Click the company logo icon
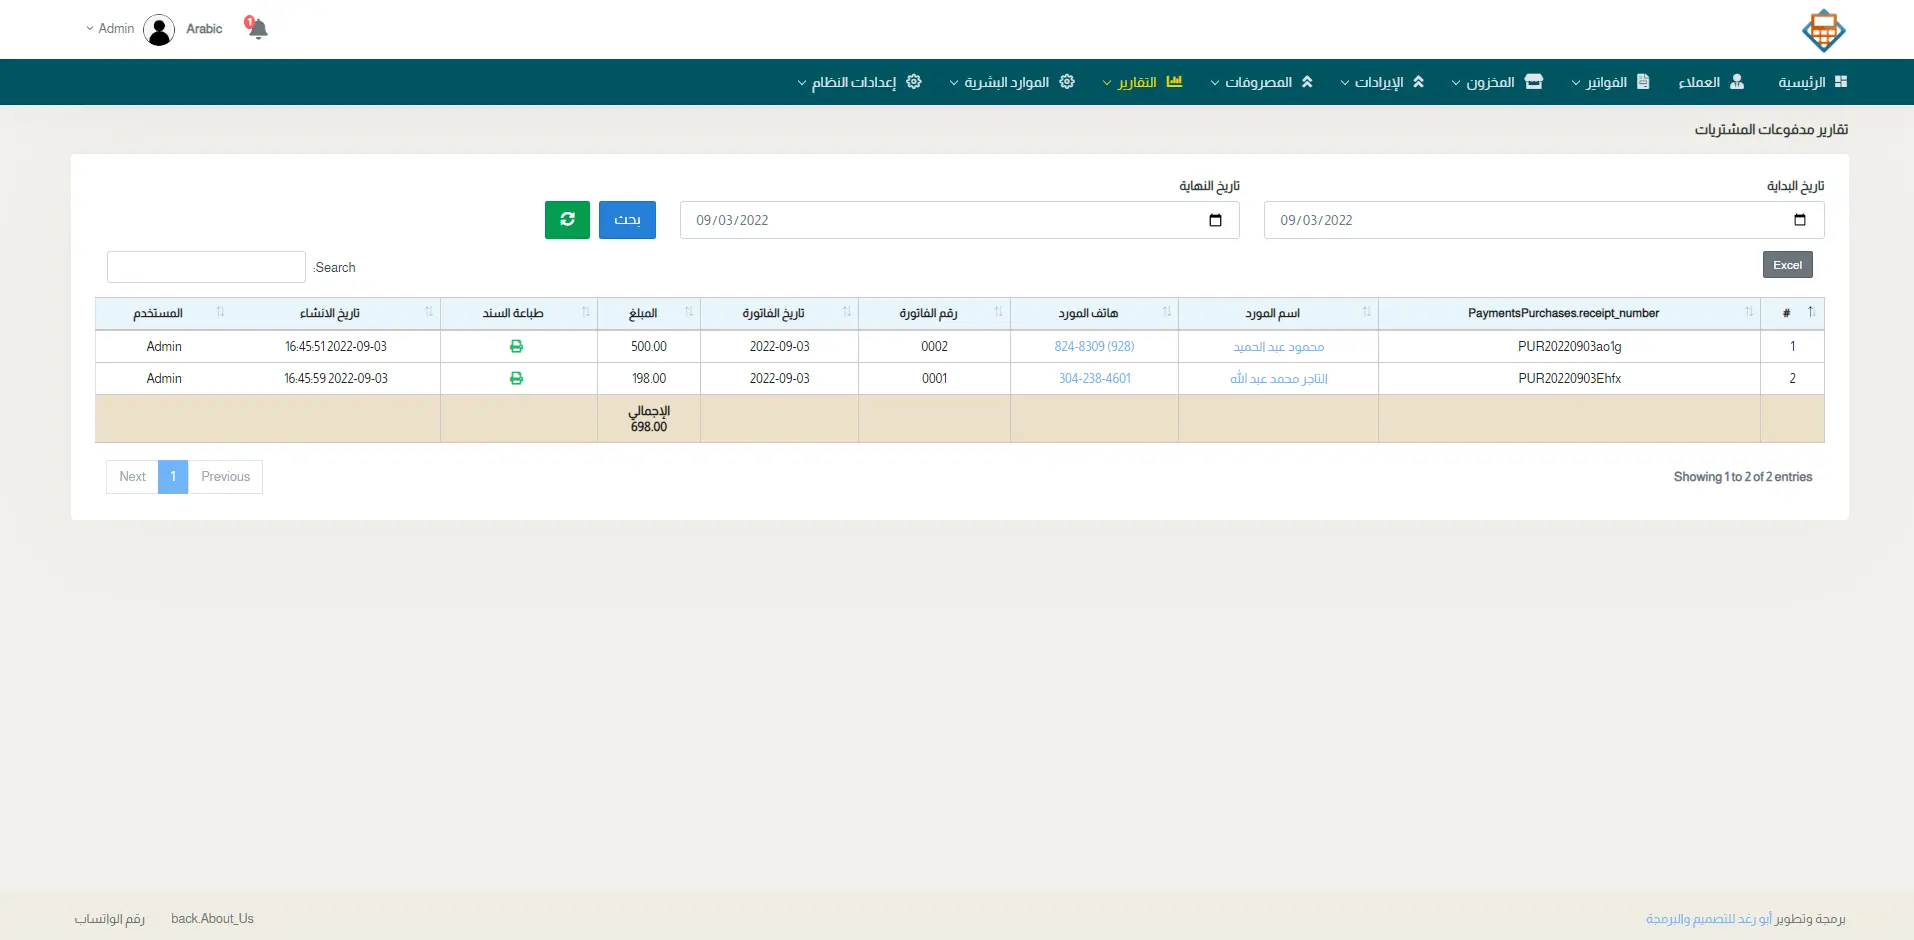This screenshot has width=1914, height=940. click(1823, 30)
